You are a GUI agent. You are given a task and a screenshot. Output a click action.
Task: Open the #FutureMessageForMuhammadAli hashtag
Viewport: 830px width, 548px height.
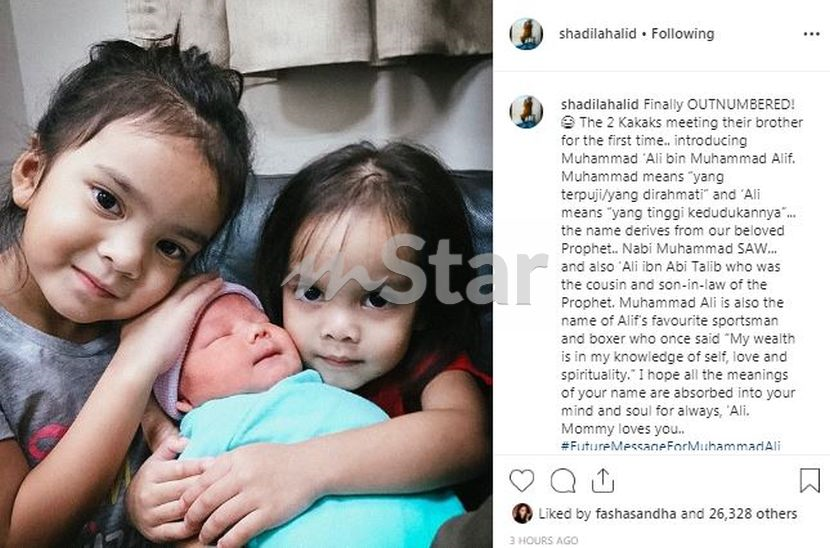click(x=671, y=446)
